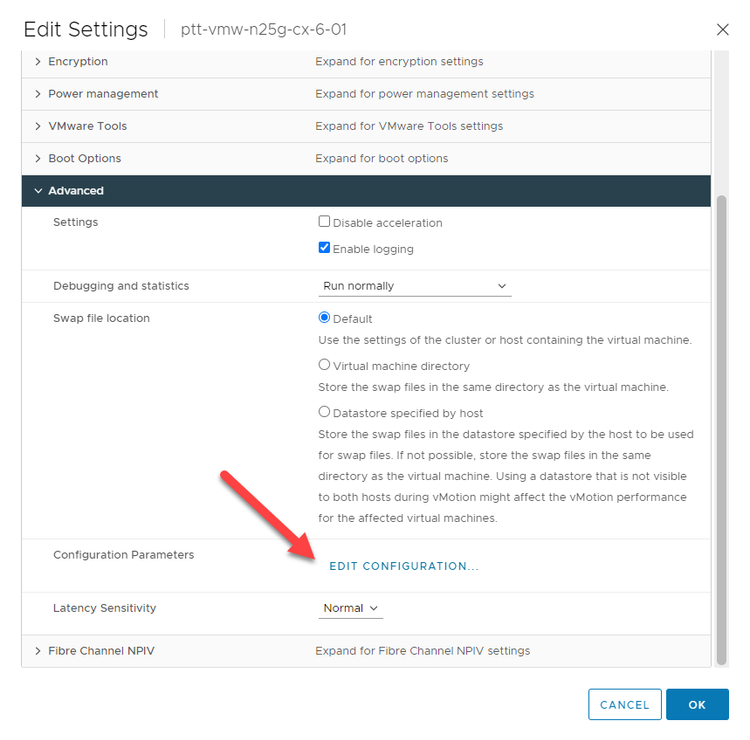Screen dimensions: 750x740
Task: Check the Disable acceleration checkbox
Action: (324, 222)
